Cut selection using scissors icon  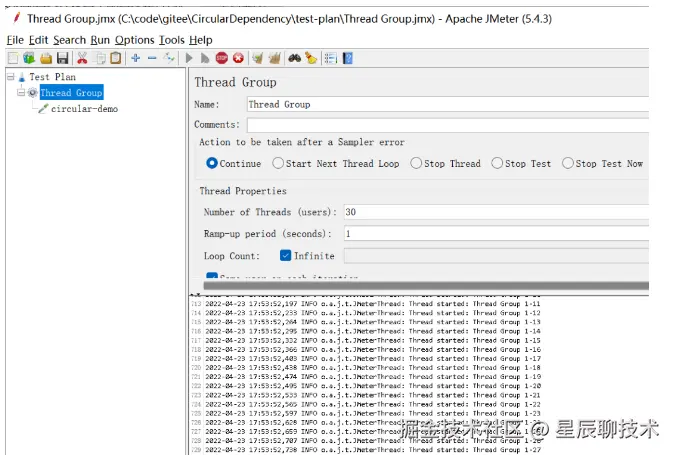82,58
